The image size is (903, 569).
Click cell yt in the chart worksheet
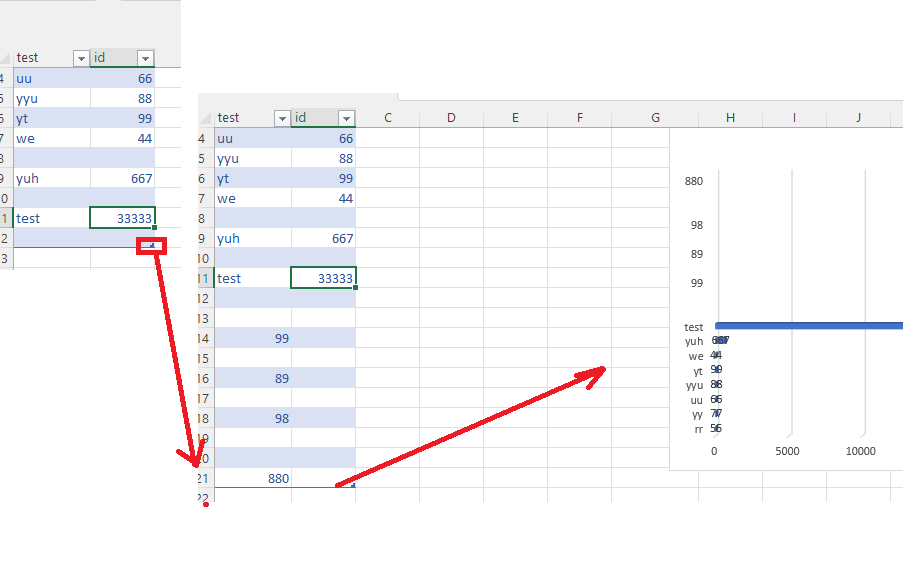click(253, 179)
